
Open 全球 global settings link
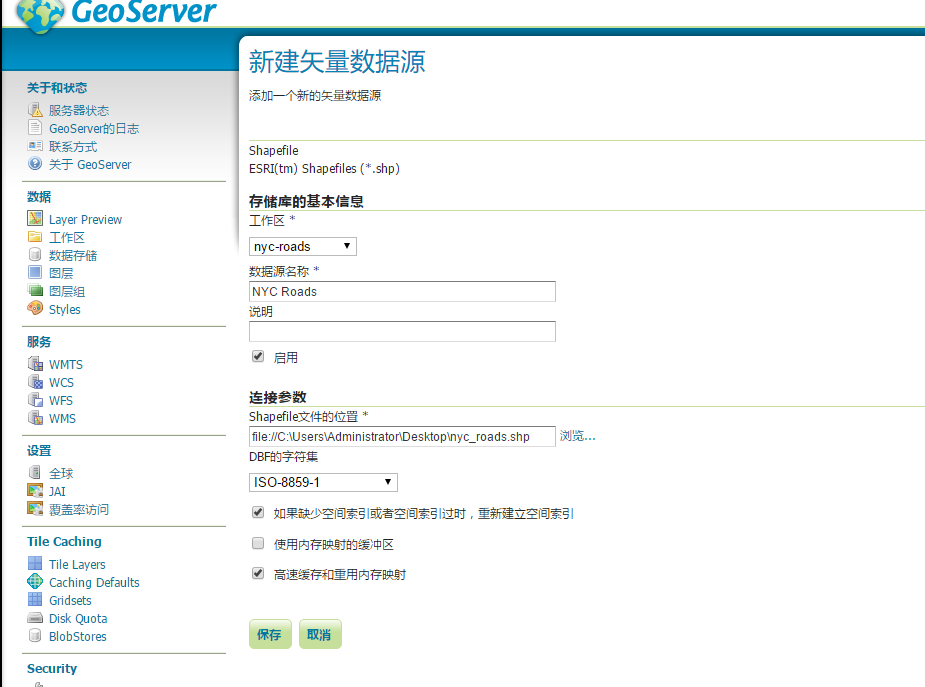(x=61, y=474)
